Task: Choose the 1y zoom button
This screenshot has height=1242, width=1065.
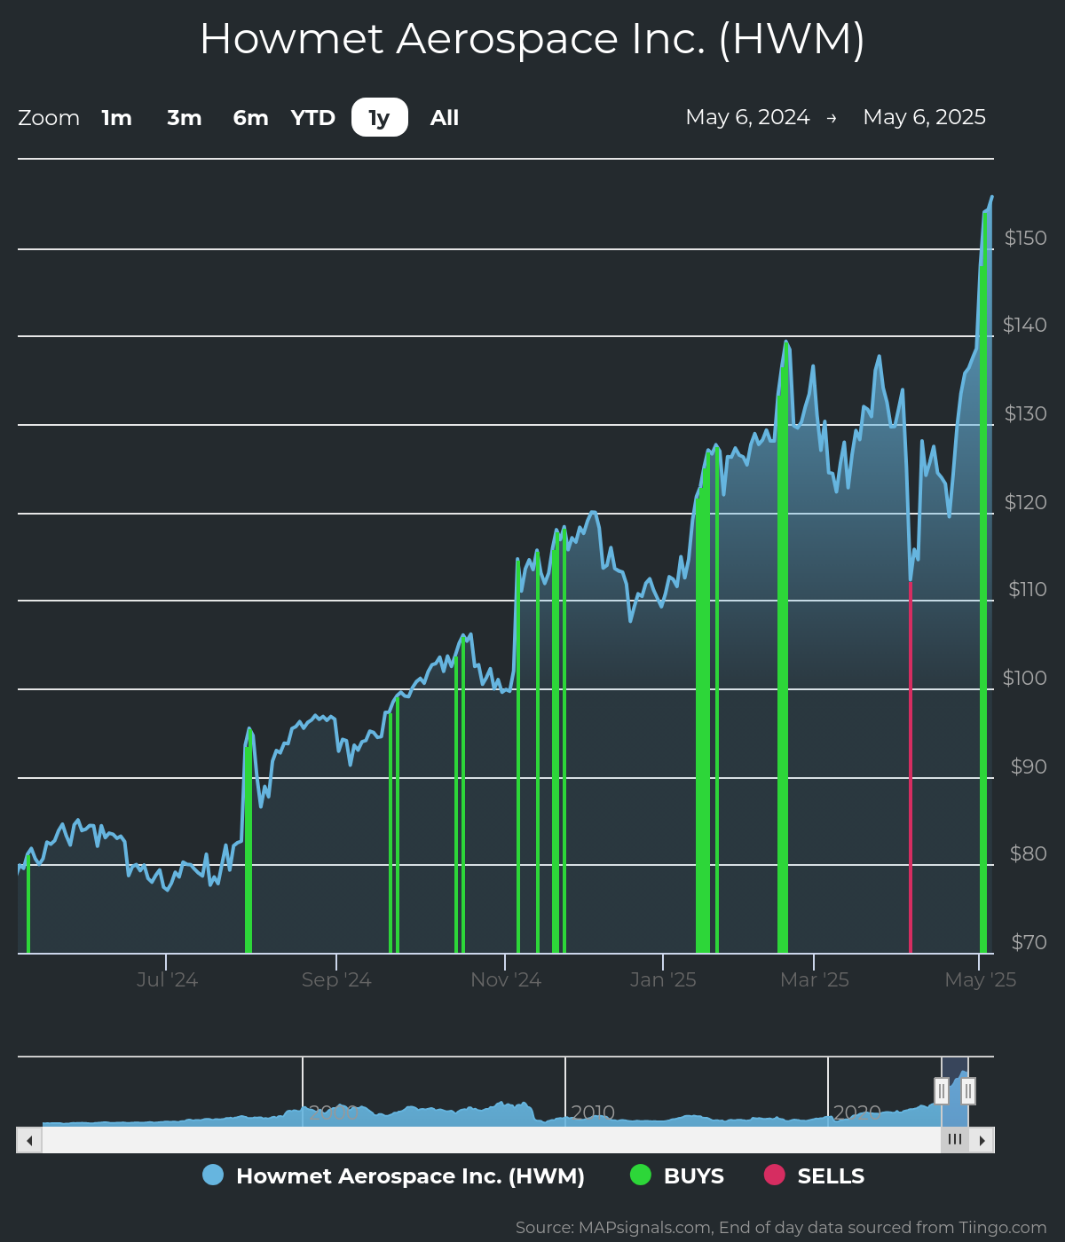Action: (x=380, y=118)
